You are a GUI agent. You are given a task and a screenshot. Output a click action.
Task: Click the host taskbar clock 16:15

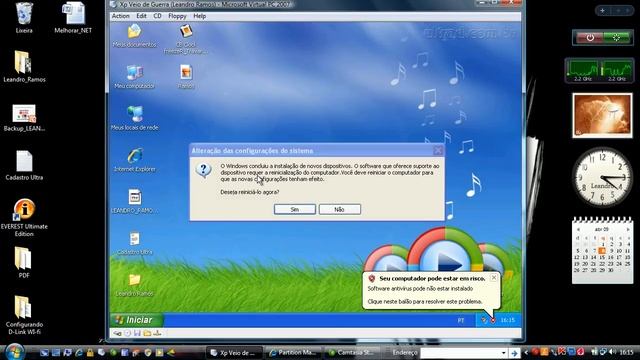pos(627,352)
